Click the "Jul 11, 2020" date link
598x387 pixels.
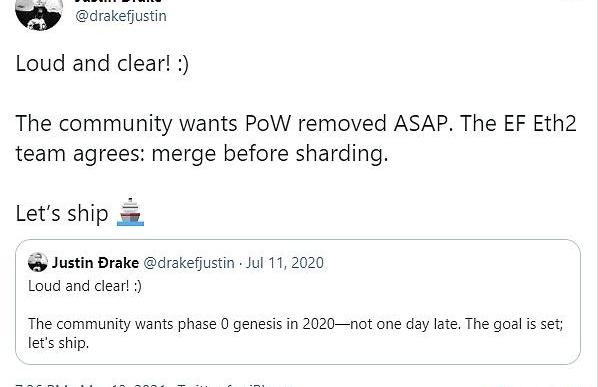coord(285,263)
